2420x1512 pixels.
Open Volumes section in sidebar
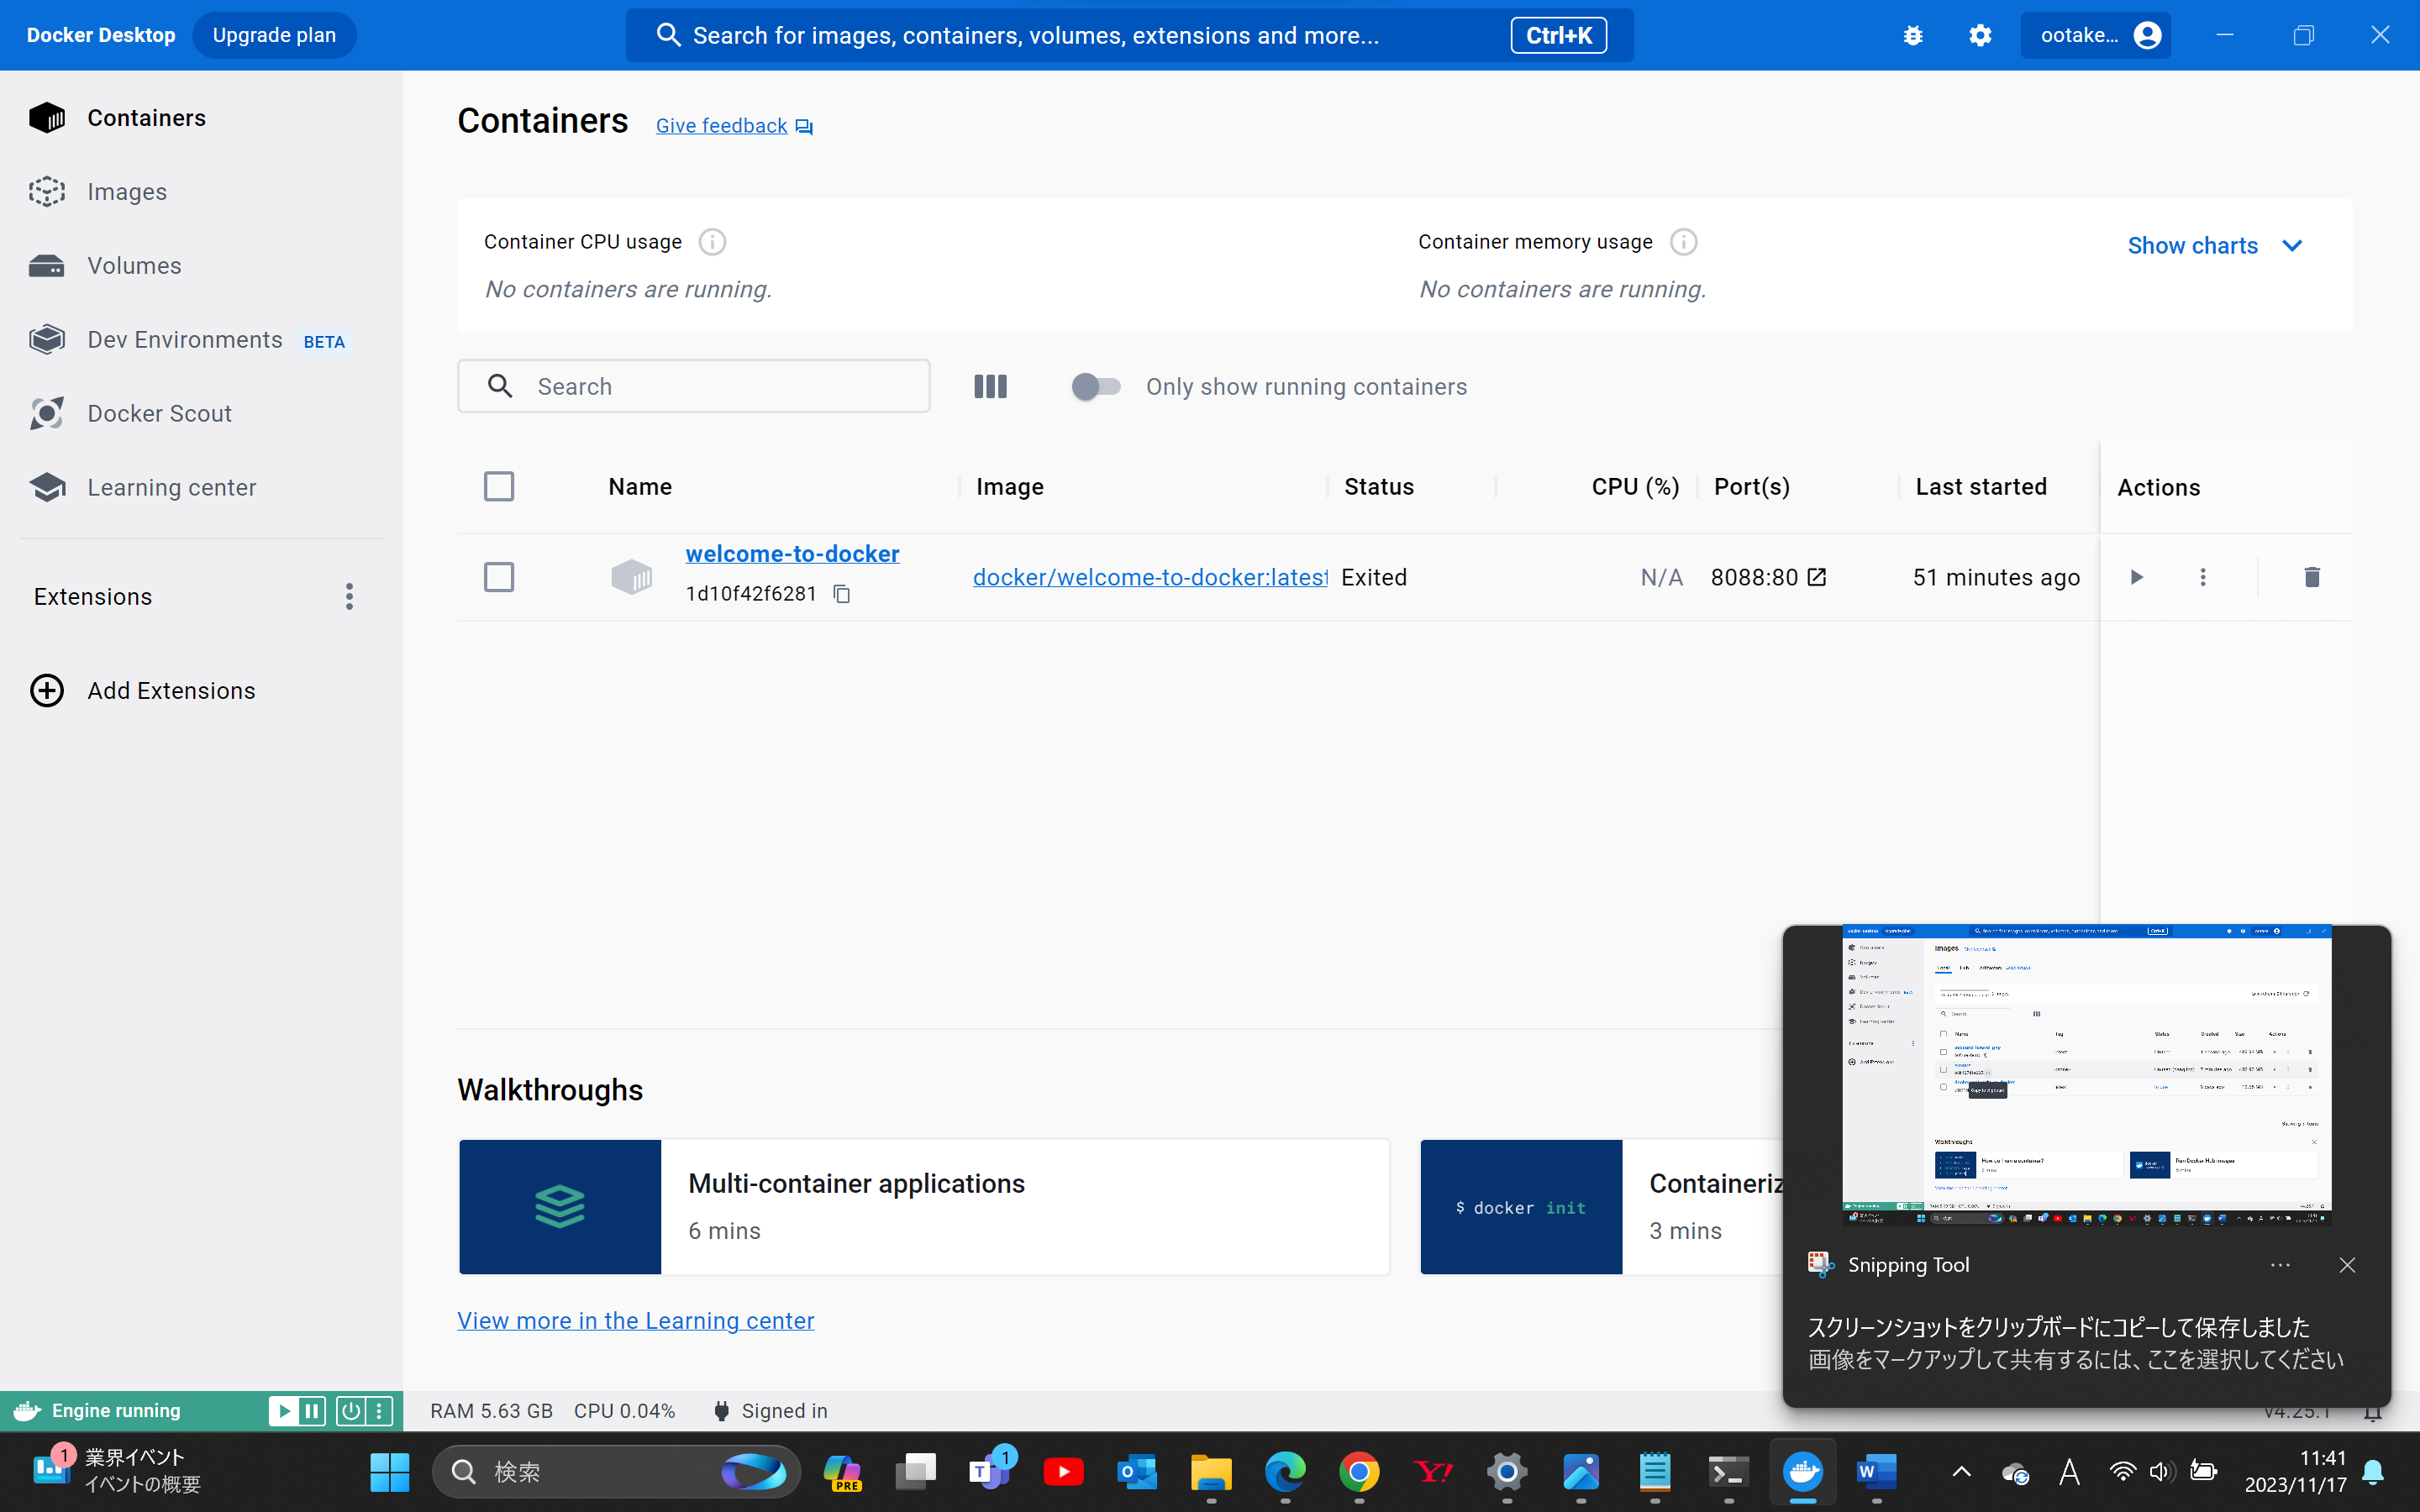[x=134, y=266]
